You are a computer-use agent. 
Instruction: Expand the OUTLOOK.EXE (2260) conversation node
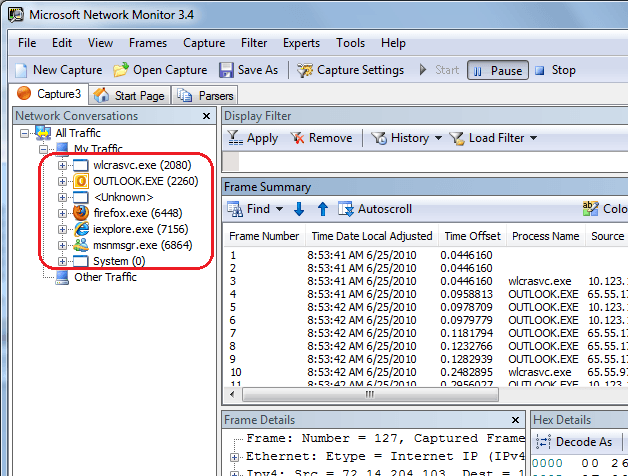[63, 181]
